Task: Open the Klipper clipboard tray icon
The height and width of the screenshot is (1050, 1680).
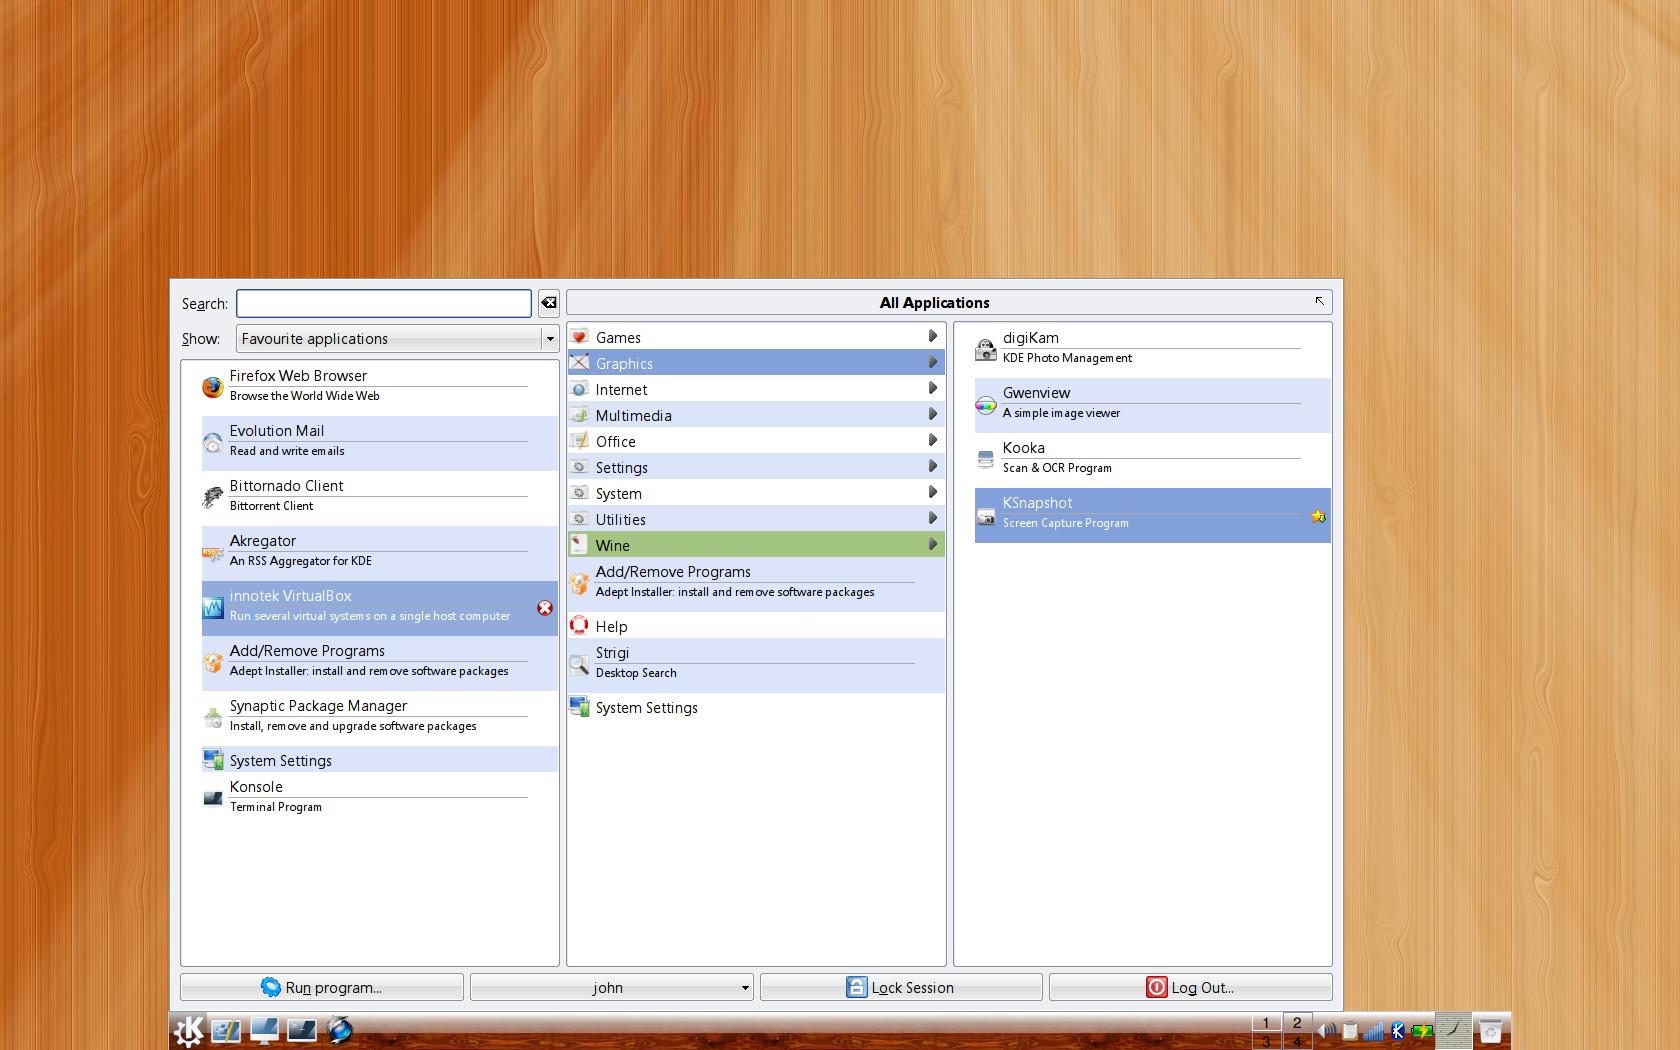Action: tap(1350, 1030)
